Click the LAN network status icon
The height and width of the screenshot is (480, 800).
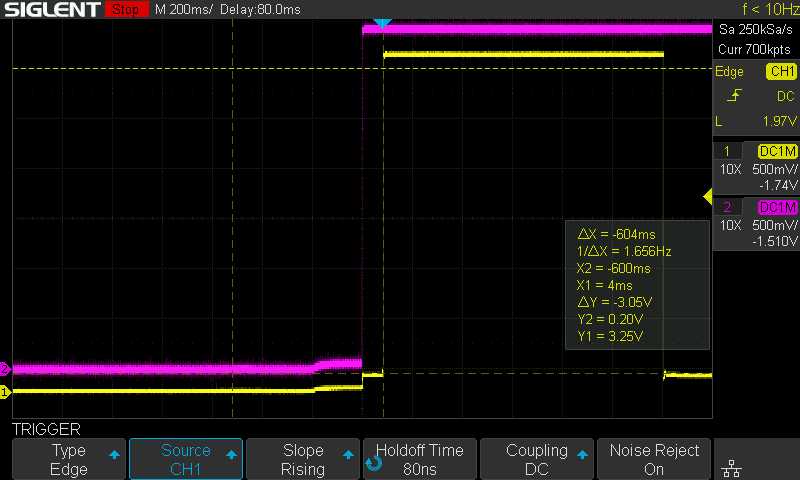pos(731,468)
